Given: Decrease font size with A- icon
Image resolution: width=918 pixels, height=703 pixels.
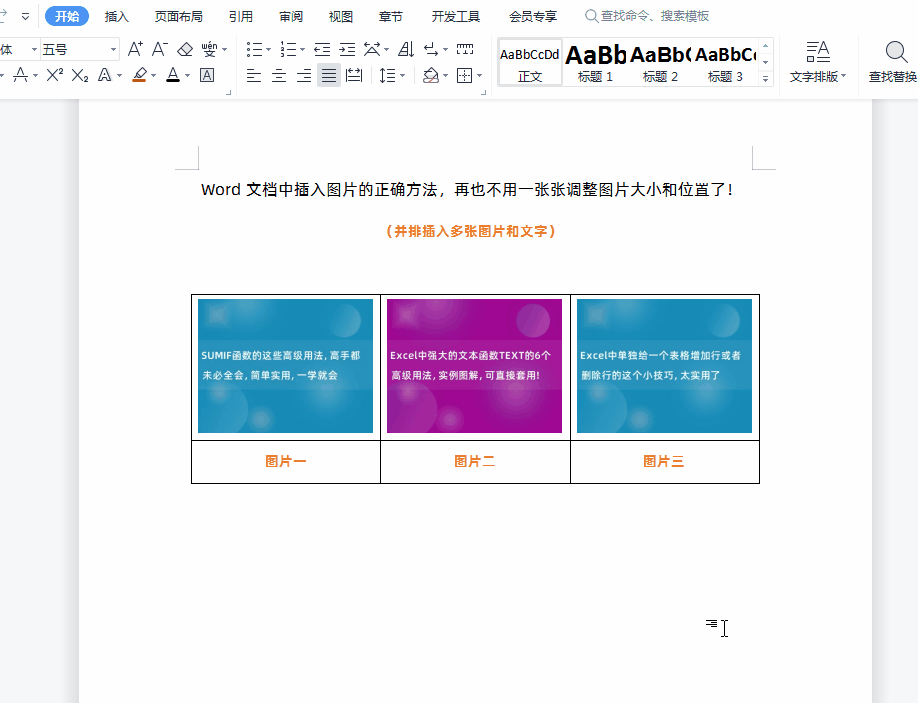Looking at the screenshot, I should click(x=159, y=49).
